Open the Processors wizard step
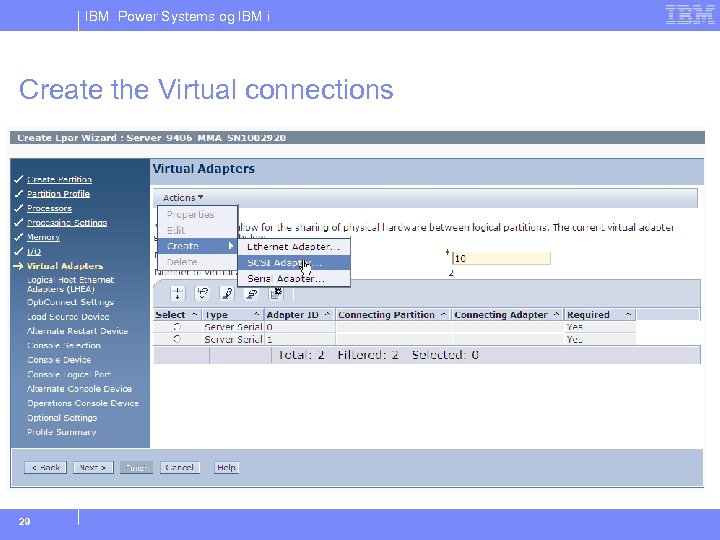Screen dimensions: 720x540 49,208
